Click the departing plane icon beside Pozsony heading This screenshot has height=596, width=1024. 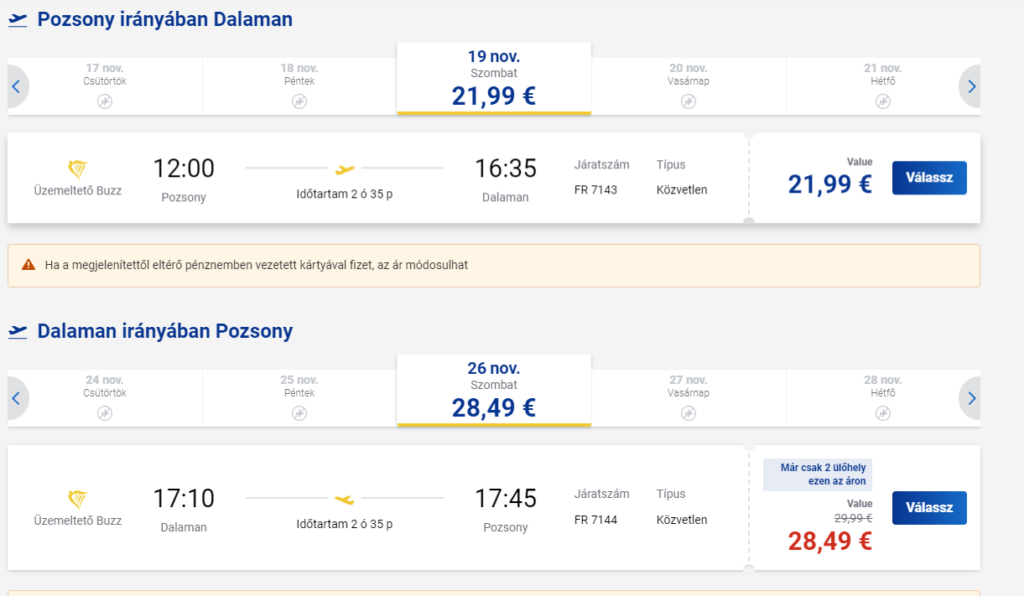(x=17, y=20)
